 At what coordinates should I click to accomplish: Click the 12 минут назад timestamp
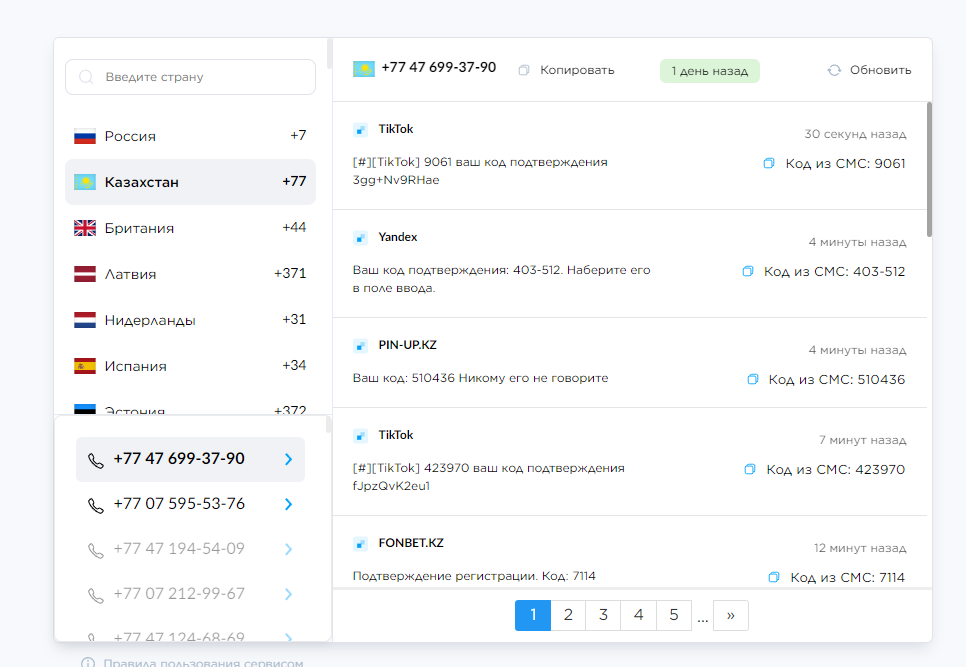pos(860,548)
